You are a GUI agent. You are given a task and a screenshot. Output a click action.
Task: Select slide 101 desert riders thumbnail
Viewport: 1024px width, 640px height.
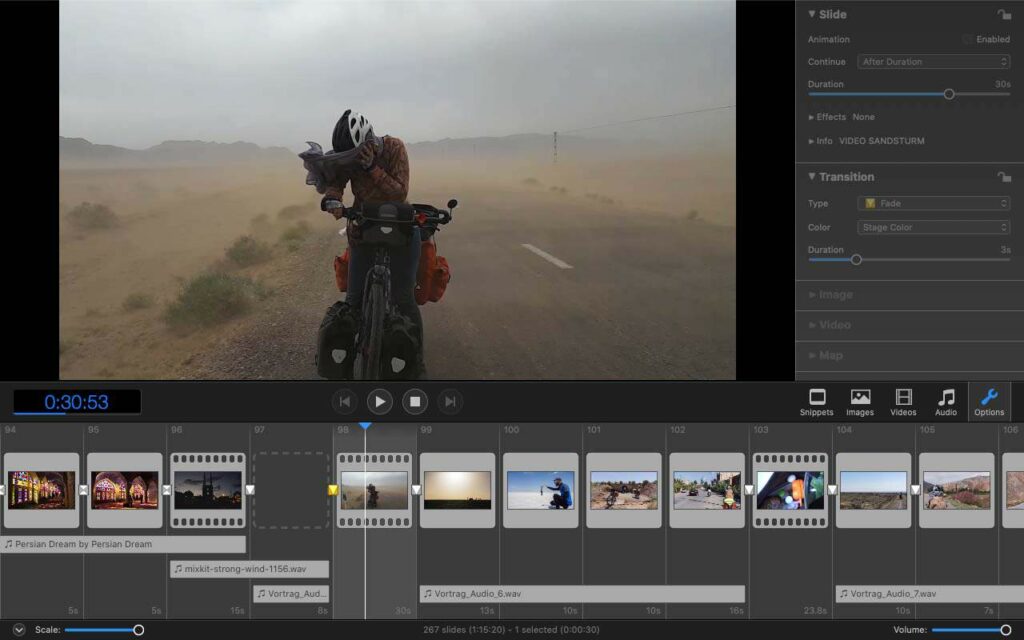[624, 490]
